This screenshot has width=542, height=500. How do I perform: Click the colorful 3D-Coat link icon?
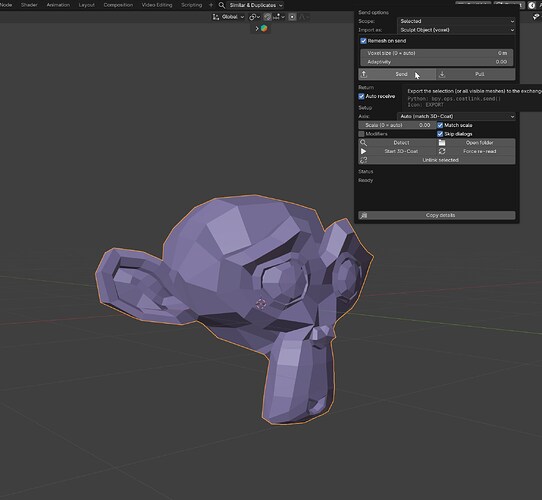pyautogui.click(x=264, y=28)
